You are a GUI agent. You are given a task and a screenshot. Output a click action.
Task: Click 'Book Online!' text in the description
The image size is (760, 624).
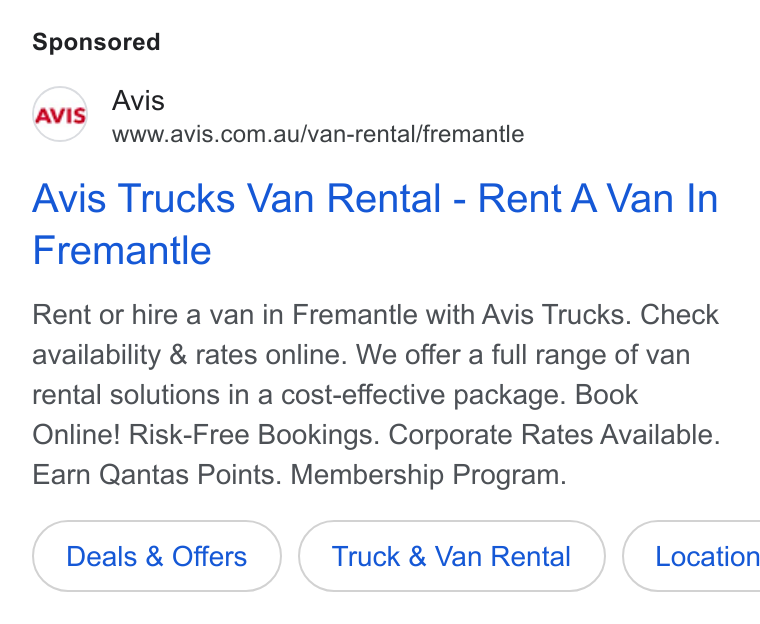coord(335,415)
